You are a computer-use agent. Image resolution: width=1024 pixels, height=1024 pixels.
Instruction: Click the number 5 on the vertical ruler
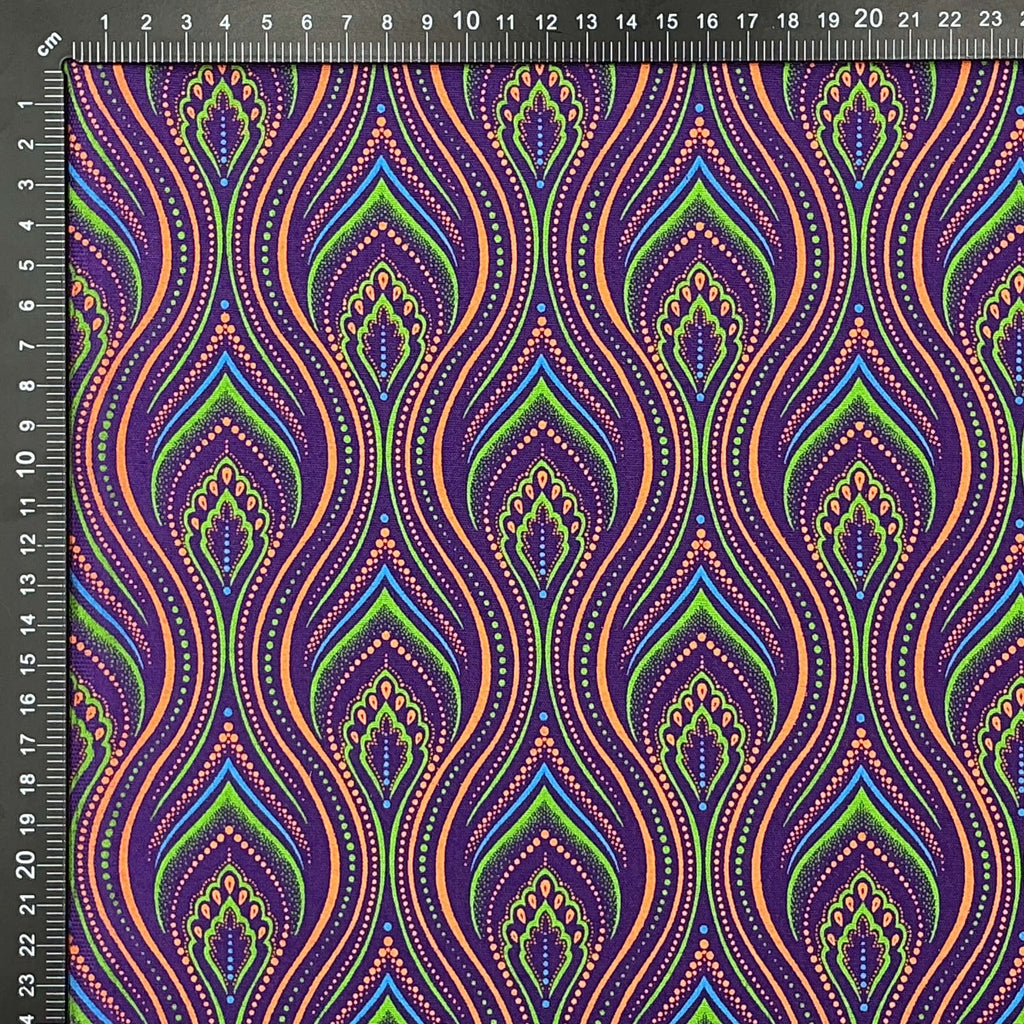coord(27,264)
